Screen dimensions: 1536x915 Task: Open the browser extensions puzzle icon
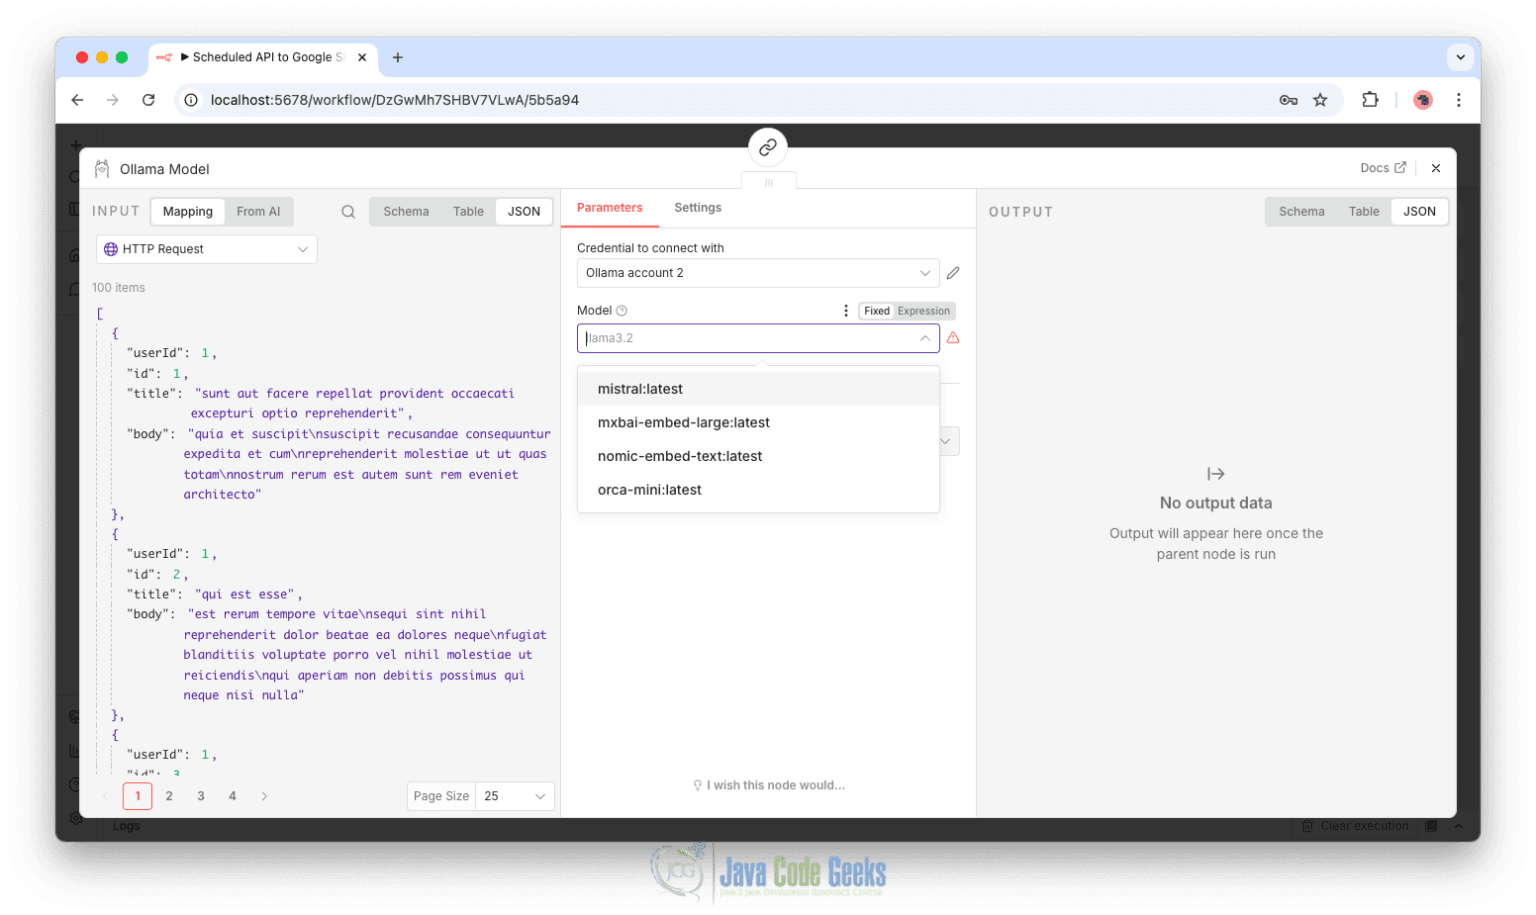click(x=1370, y=100)
